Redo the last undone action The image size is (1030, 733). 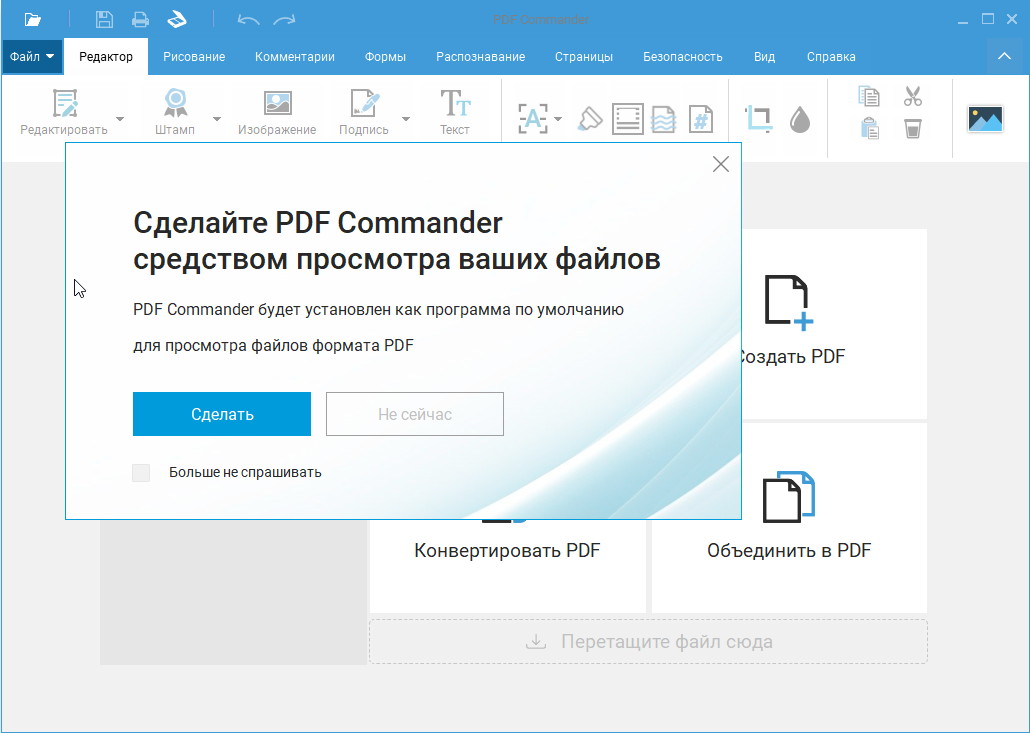point(284,20)
